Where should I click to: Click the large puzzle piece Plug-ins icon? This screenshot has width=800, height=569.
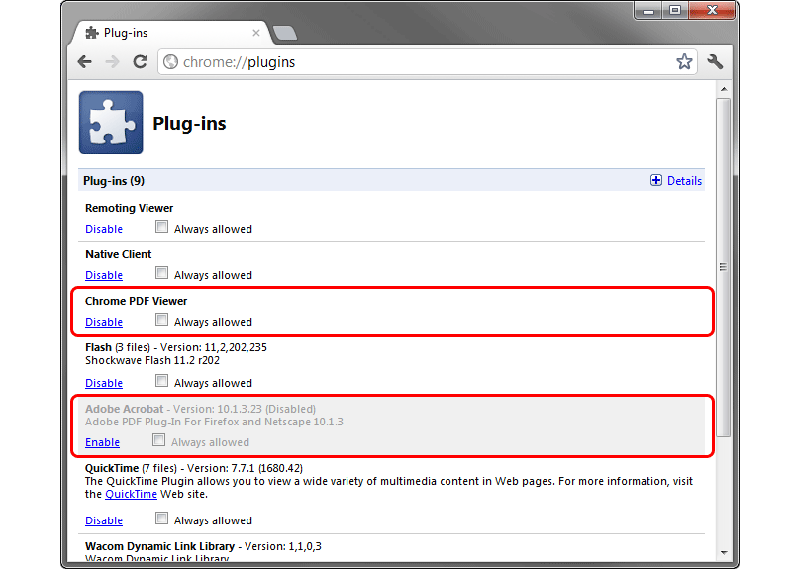tap(111, 122)
